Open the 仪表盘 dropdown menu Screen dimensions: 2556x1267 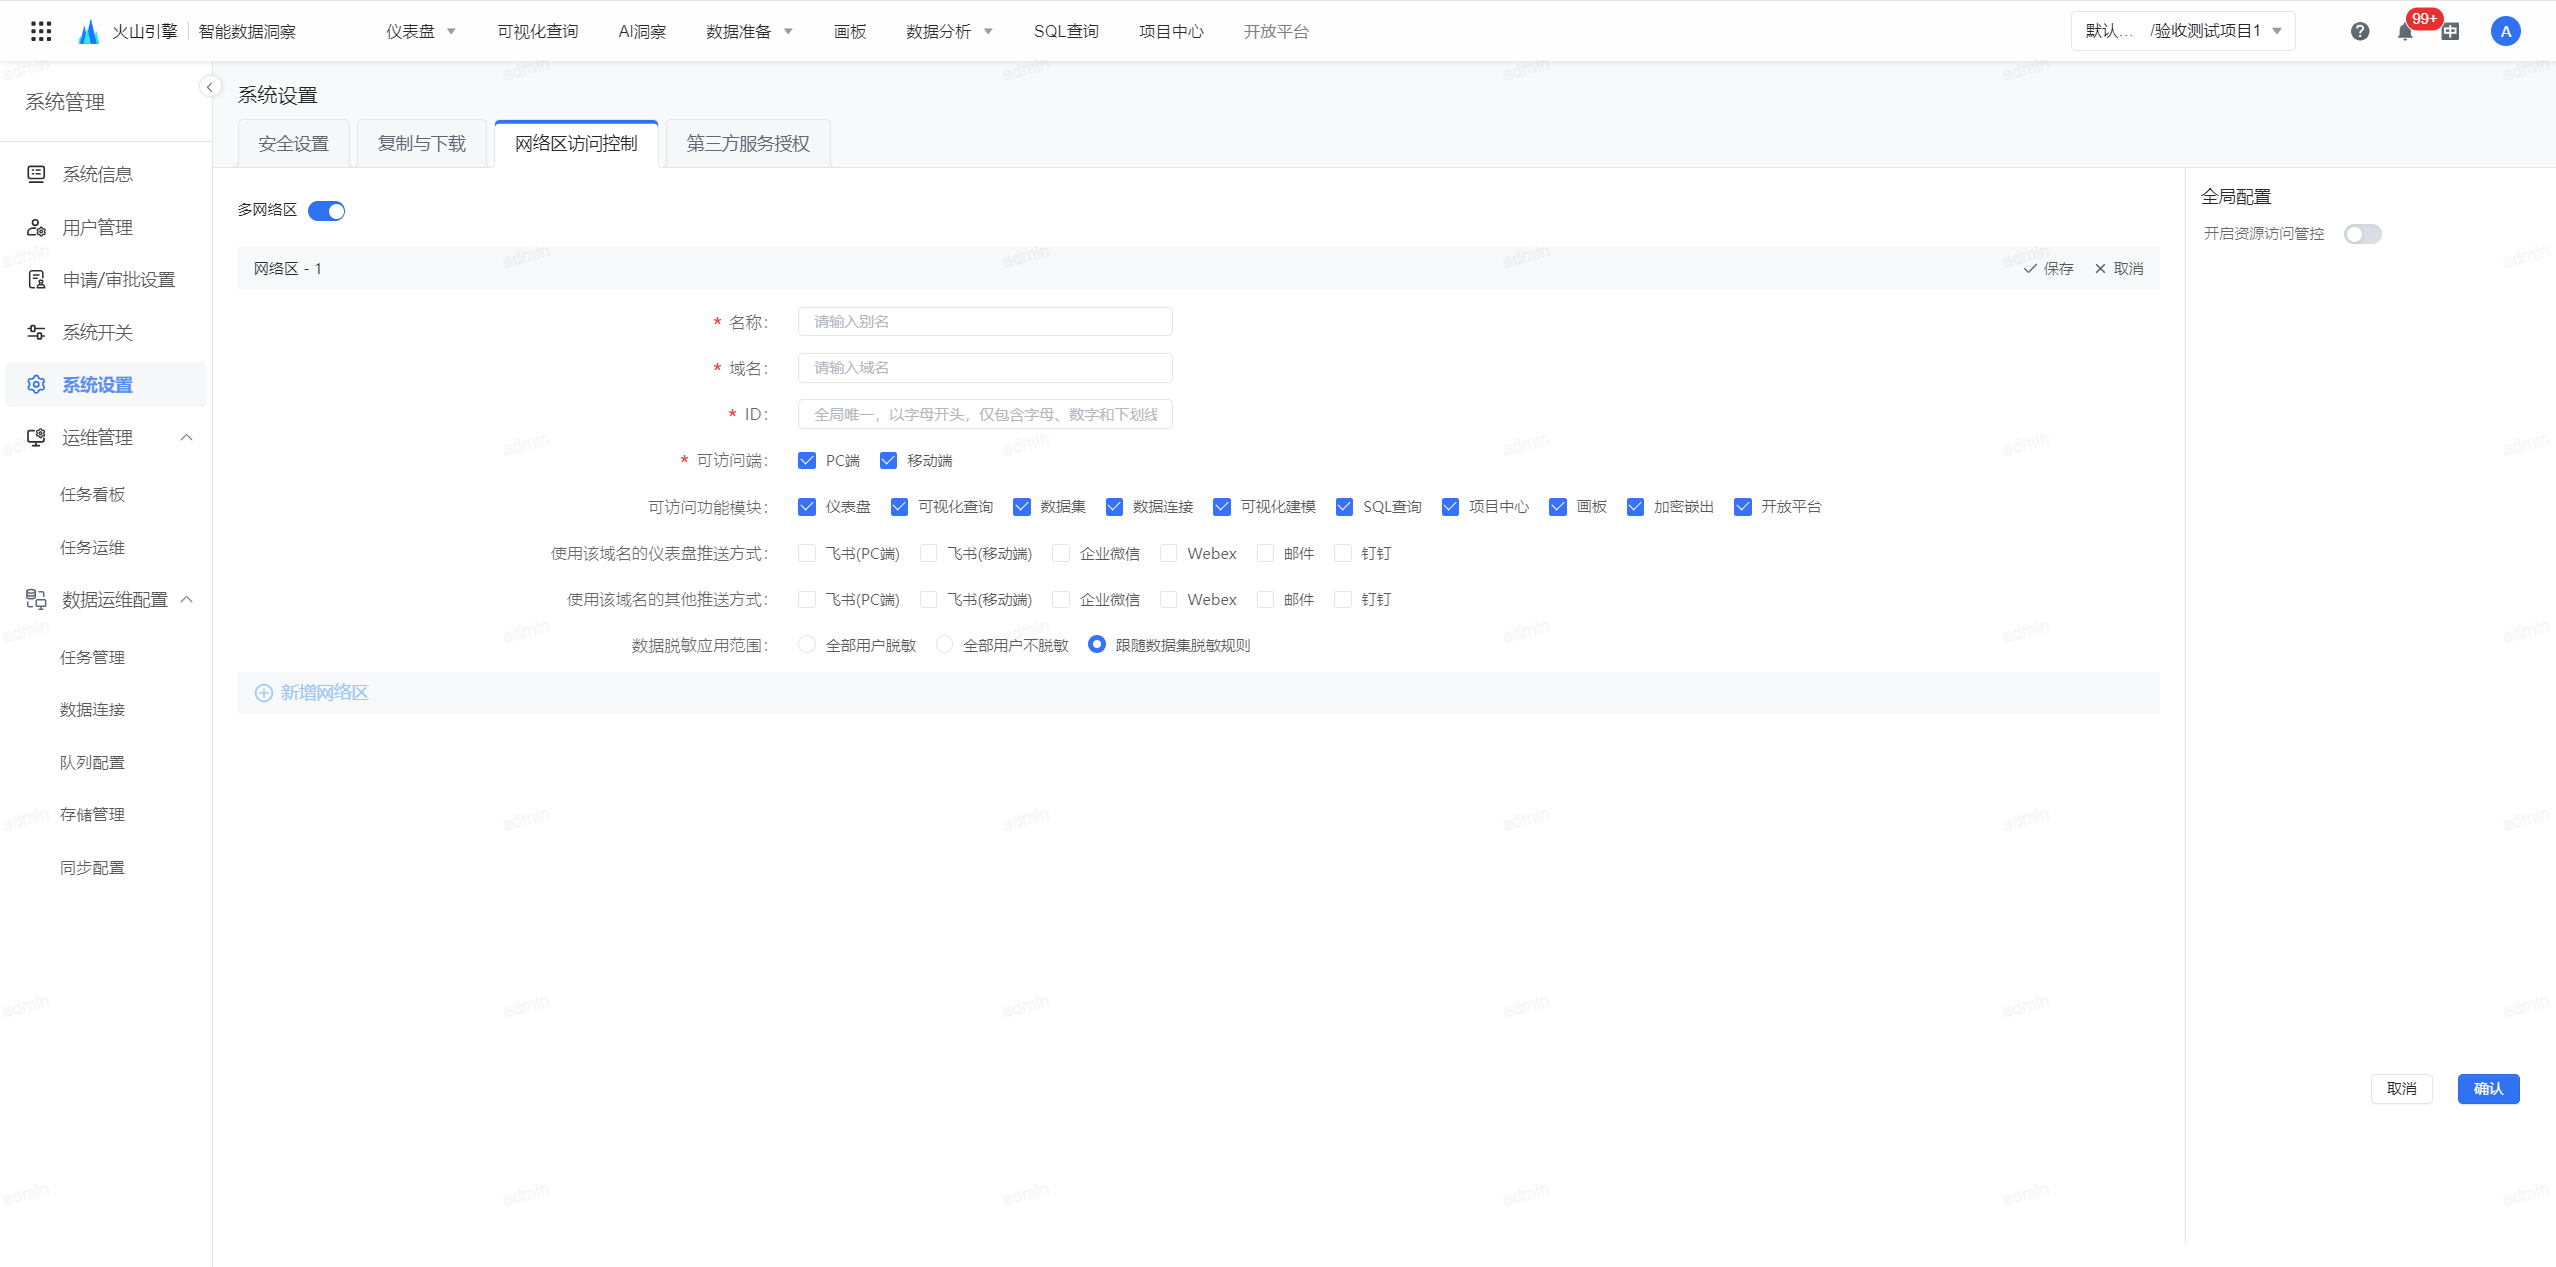421,31
